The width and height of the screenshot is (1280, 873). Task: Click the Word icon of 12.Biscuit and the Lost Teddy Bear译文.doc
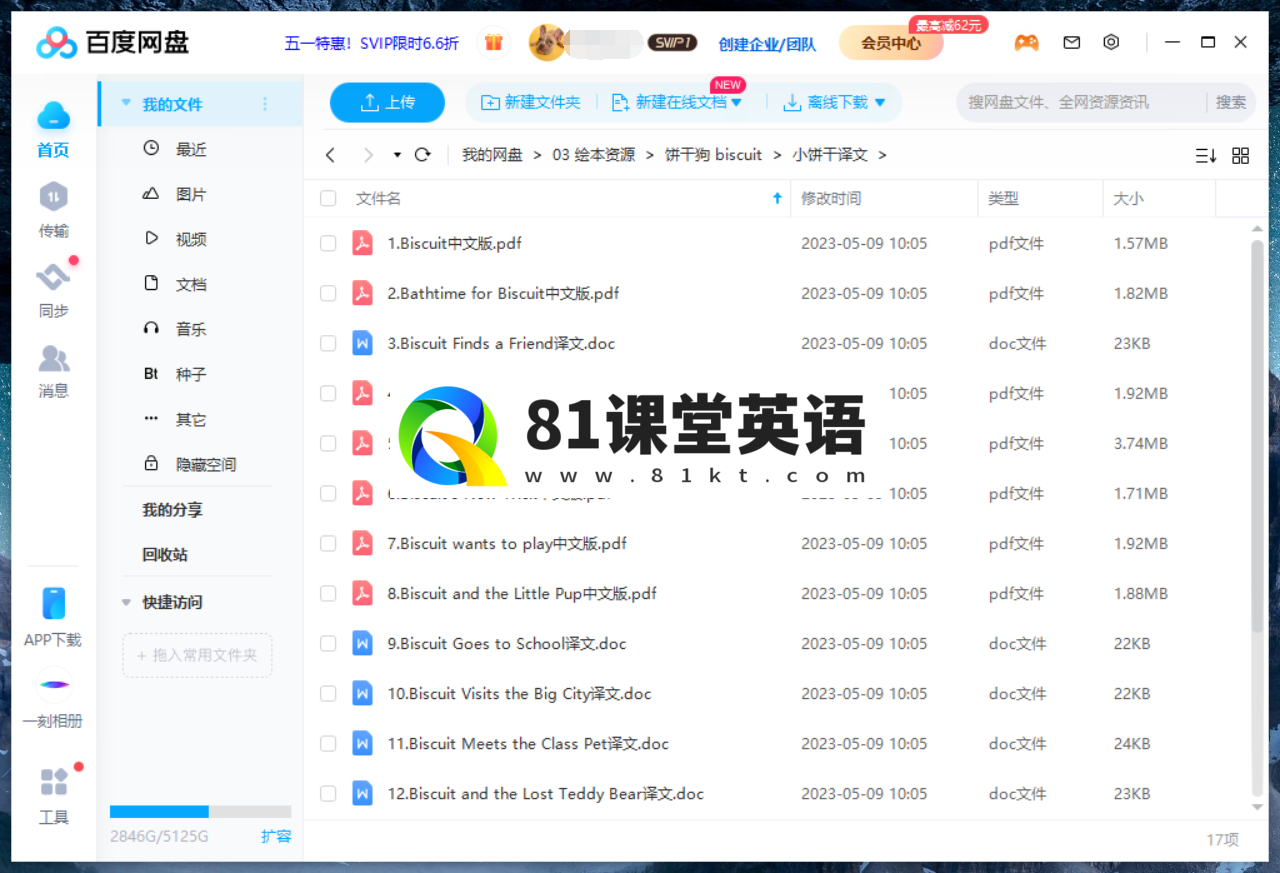(362, 793)
